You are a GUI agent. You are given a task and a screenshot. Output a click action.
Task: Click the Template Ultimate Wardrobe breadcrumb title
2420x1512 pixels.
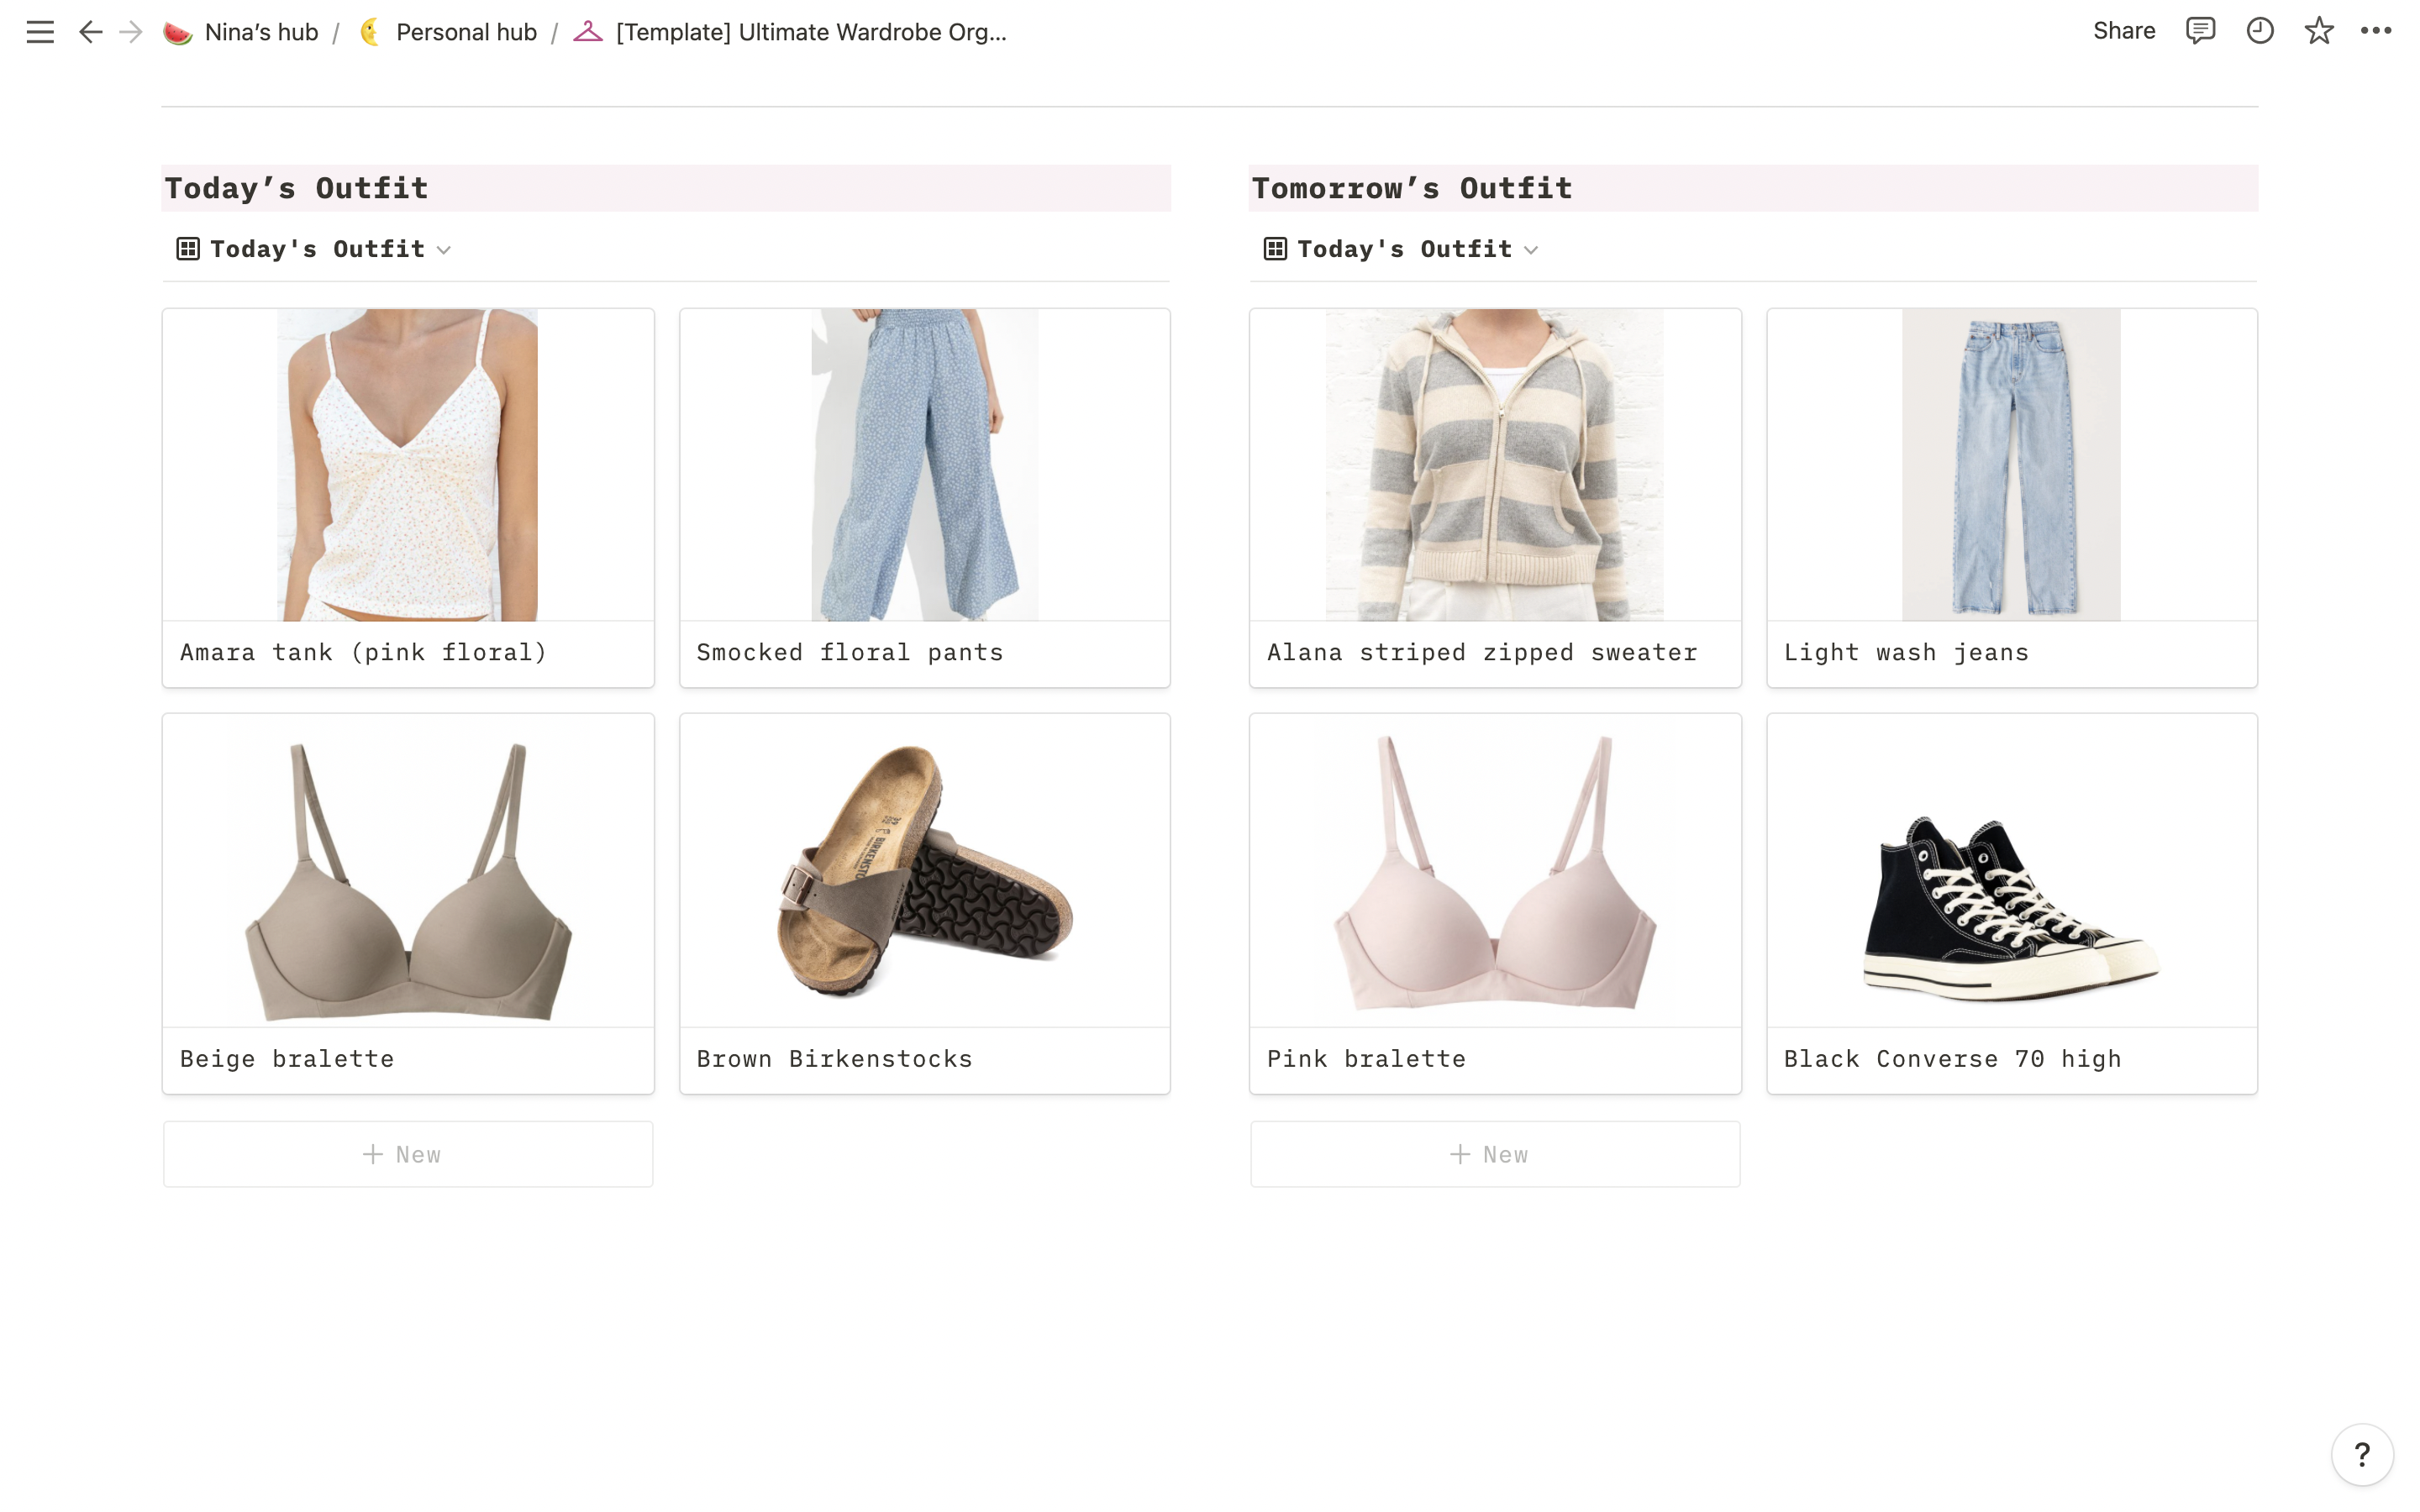pyautogui.click(x=810, y=32)
